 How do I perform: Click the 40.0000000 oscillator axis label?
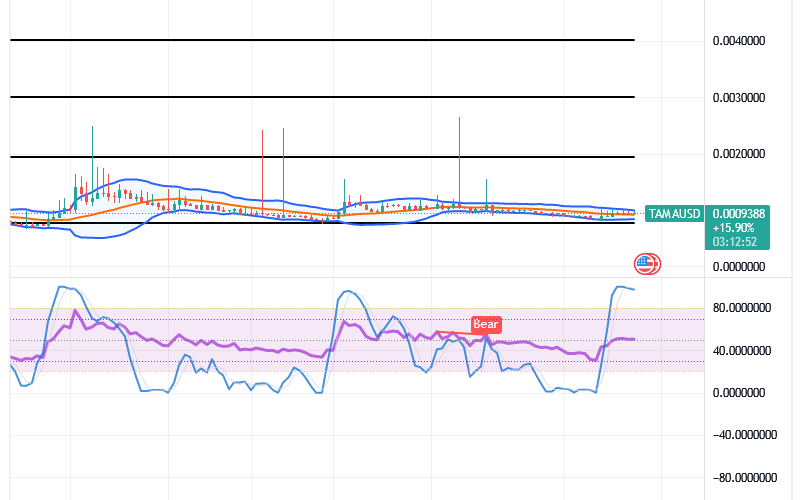coord(742,351)
